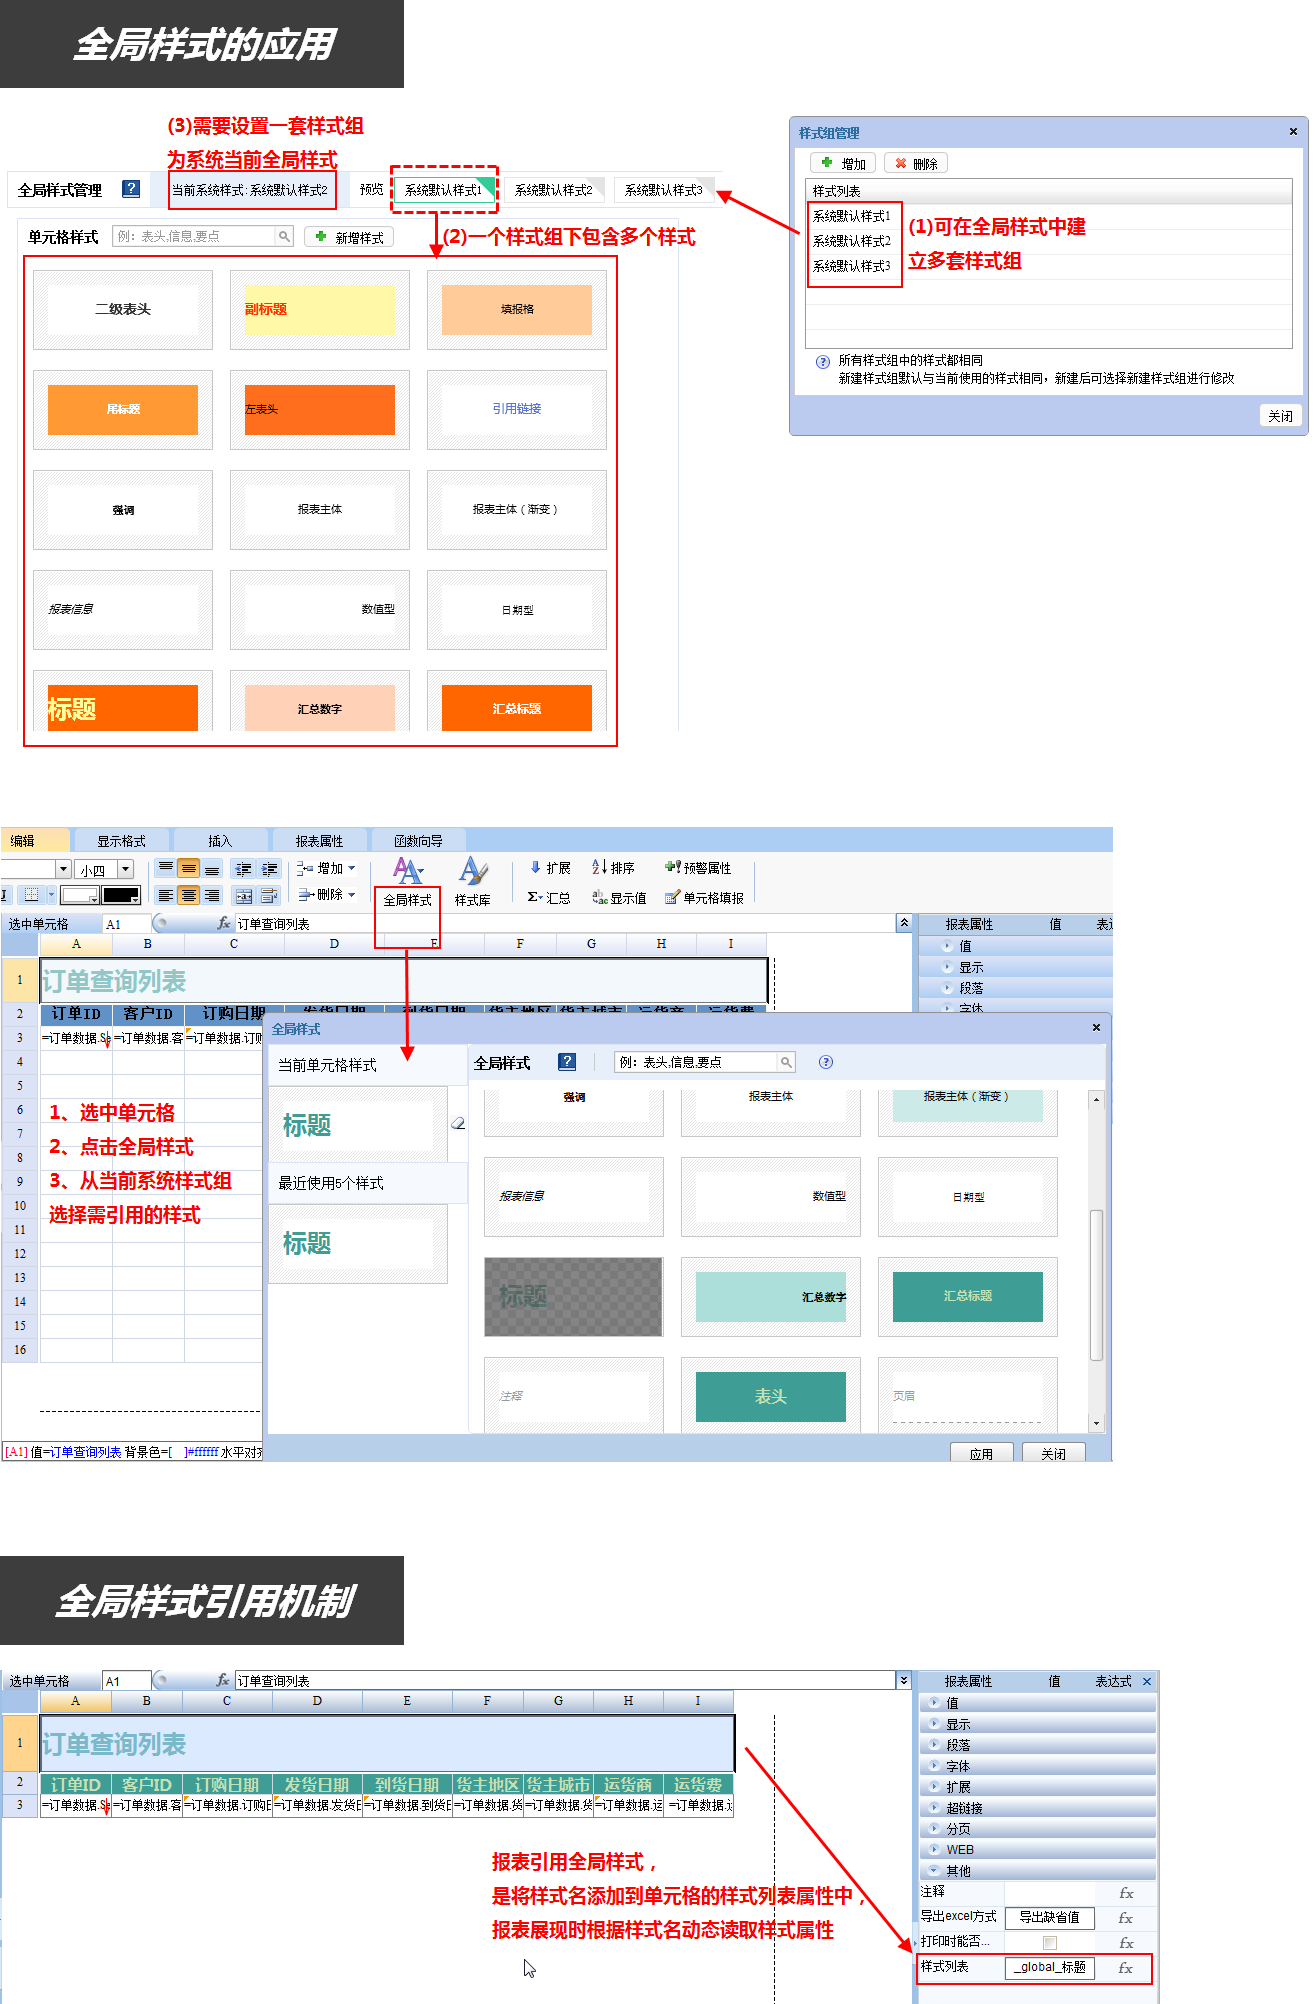Image resolution: width=1315 pixels, height=2004 pixels.
Task: Open the 二级表头 style card
Action: tap(123, 310)
